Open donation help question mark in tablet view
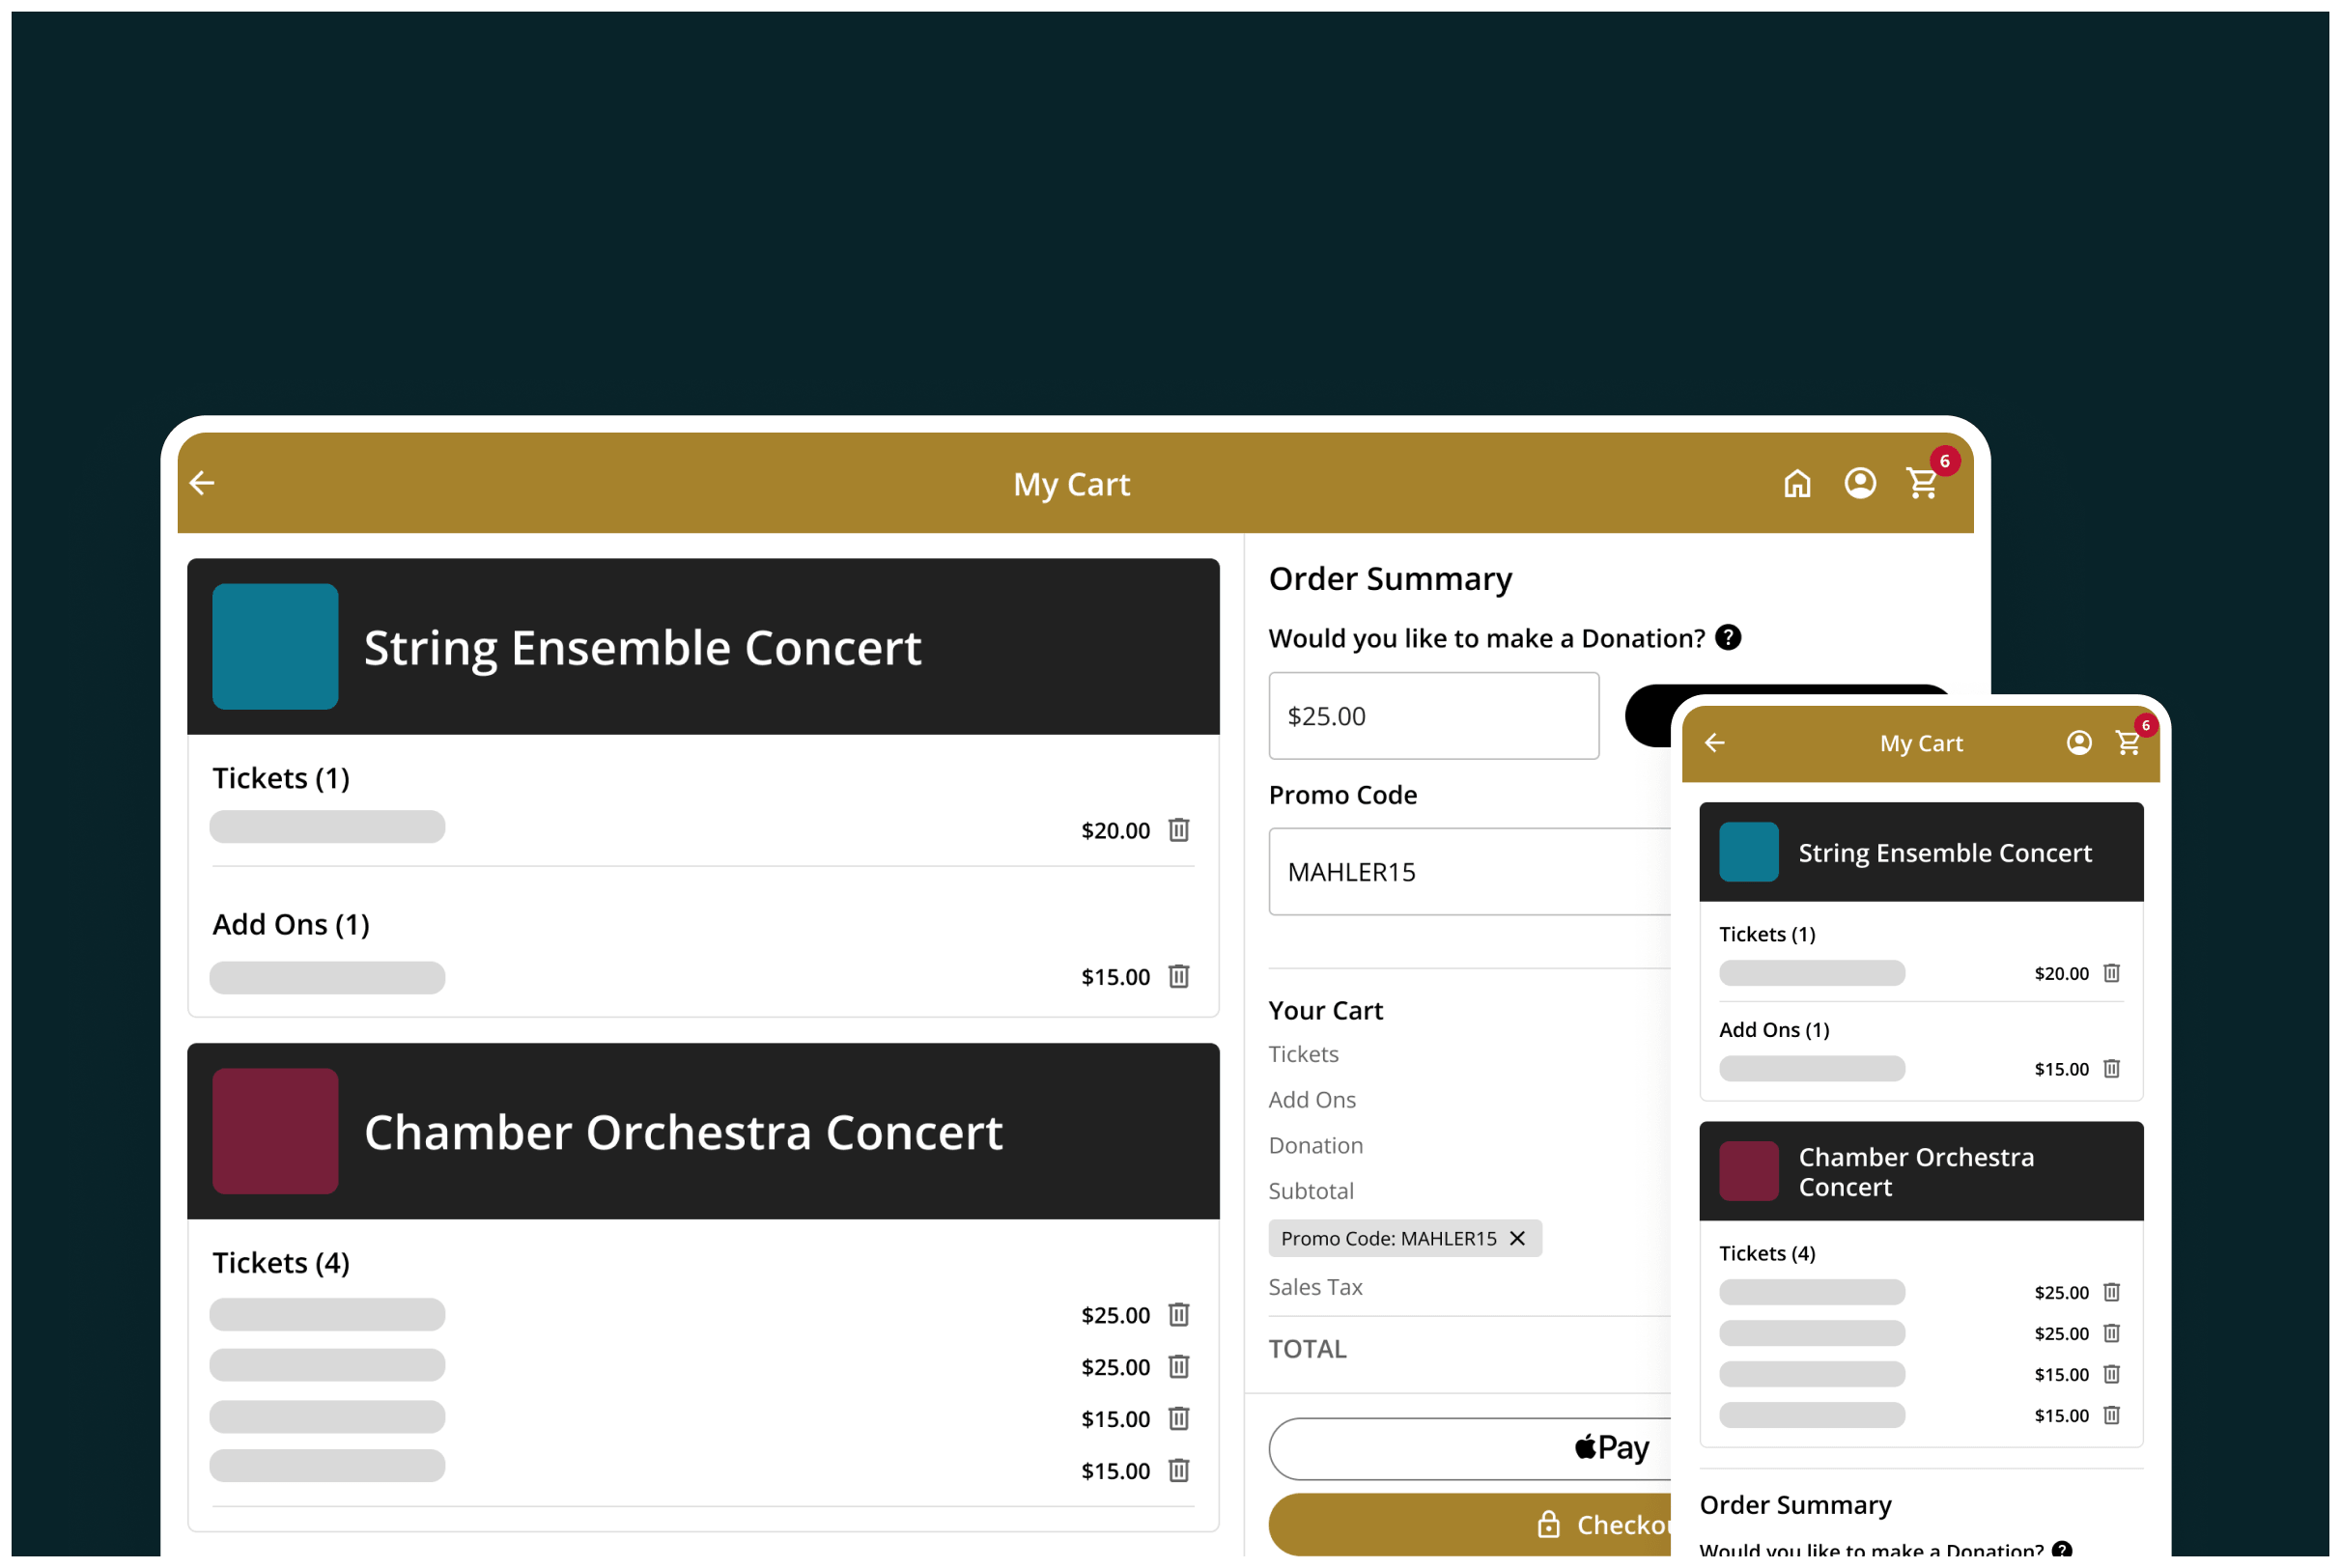The image size is (2341, 1568). (1727, 637)
